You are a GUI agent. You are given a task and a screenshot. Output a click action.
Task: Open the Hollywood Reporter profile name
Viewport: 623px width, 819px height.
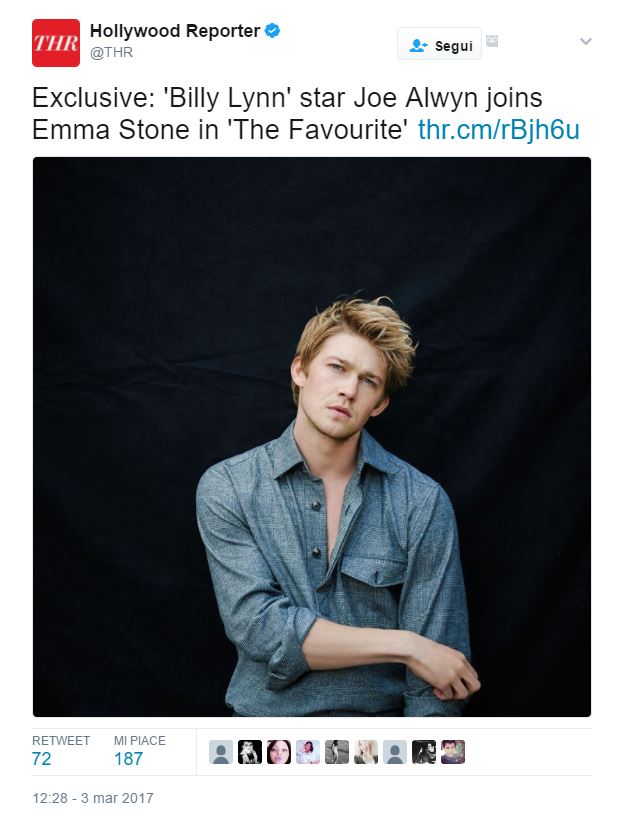click(x=174, y=31)
